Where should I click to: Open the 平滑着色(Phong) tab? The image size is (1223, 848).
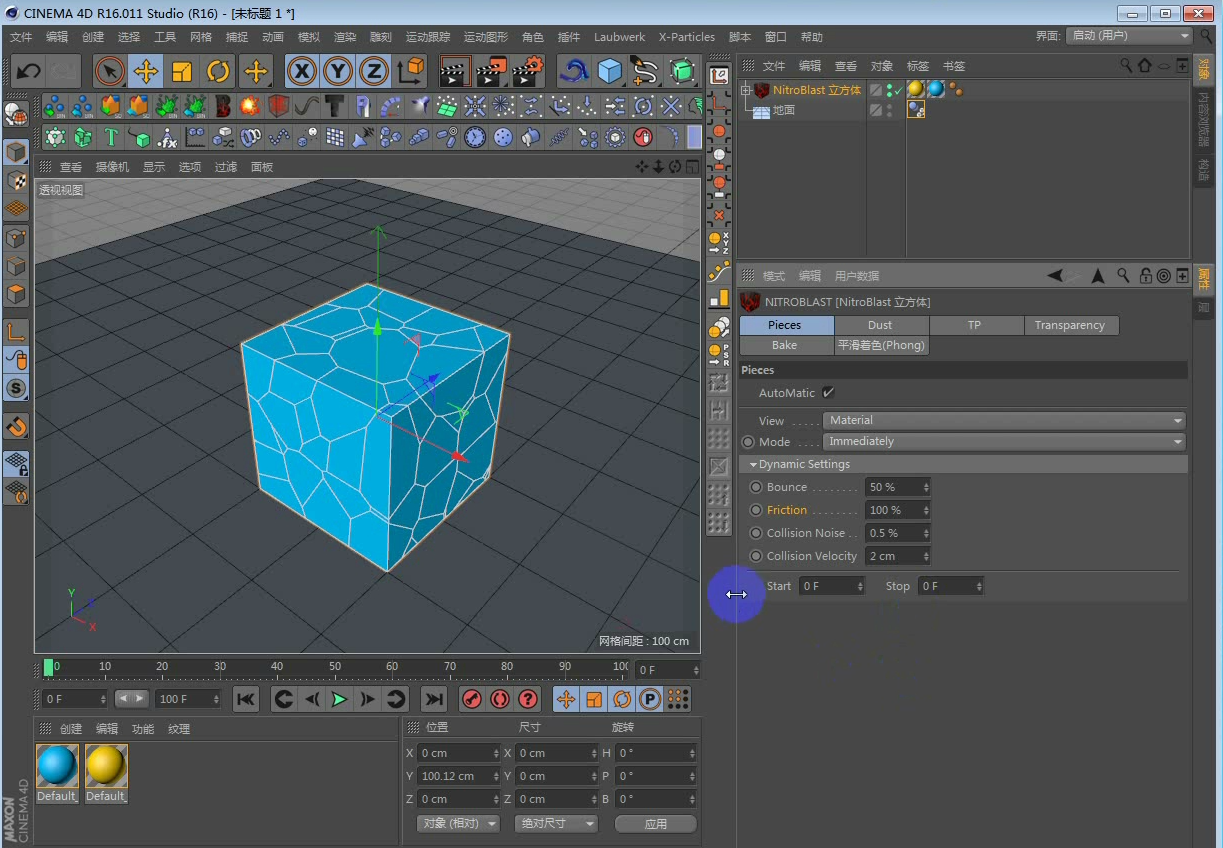[882, 345]
